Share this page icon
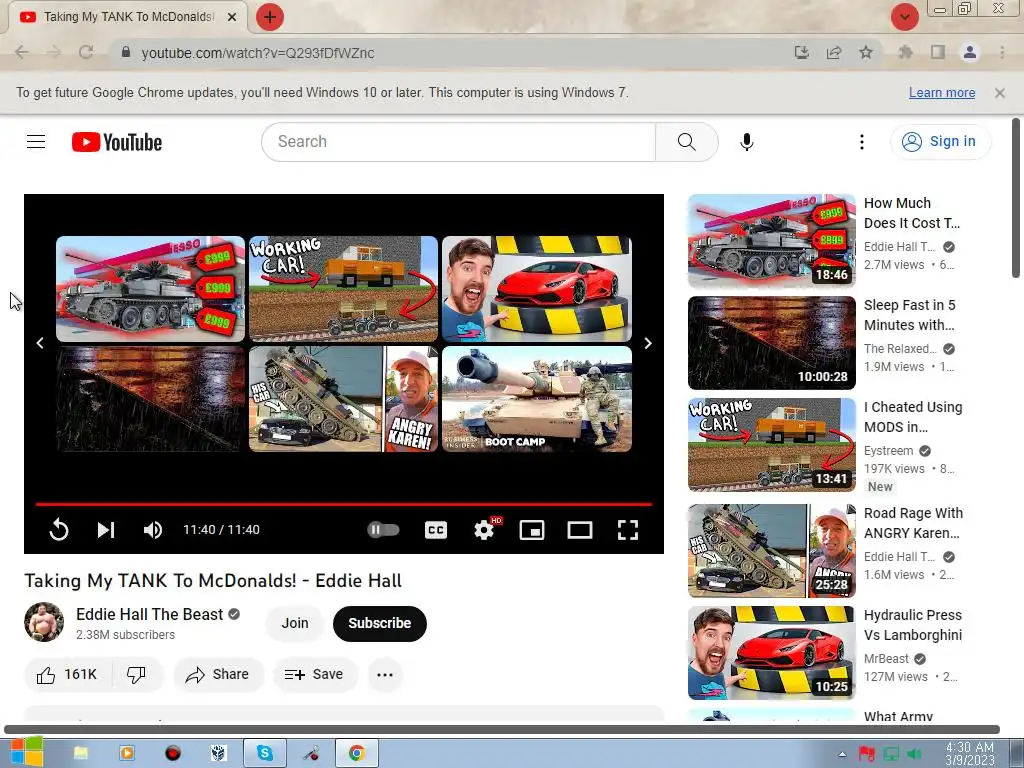The width and height of the screenshot is (1024, 768). 834,53
